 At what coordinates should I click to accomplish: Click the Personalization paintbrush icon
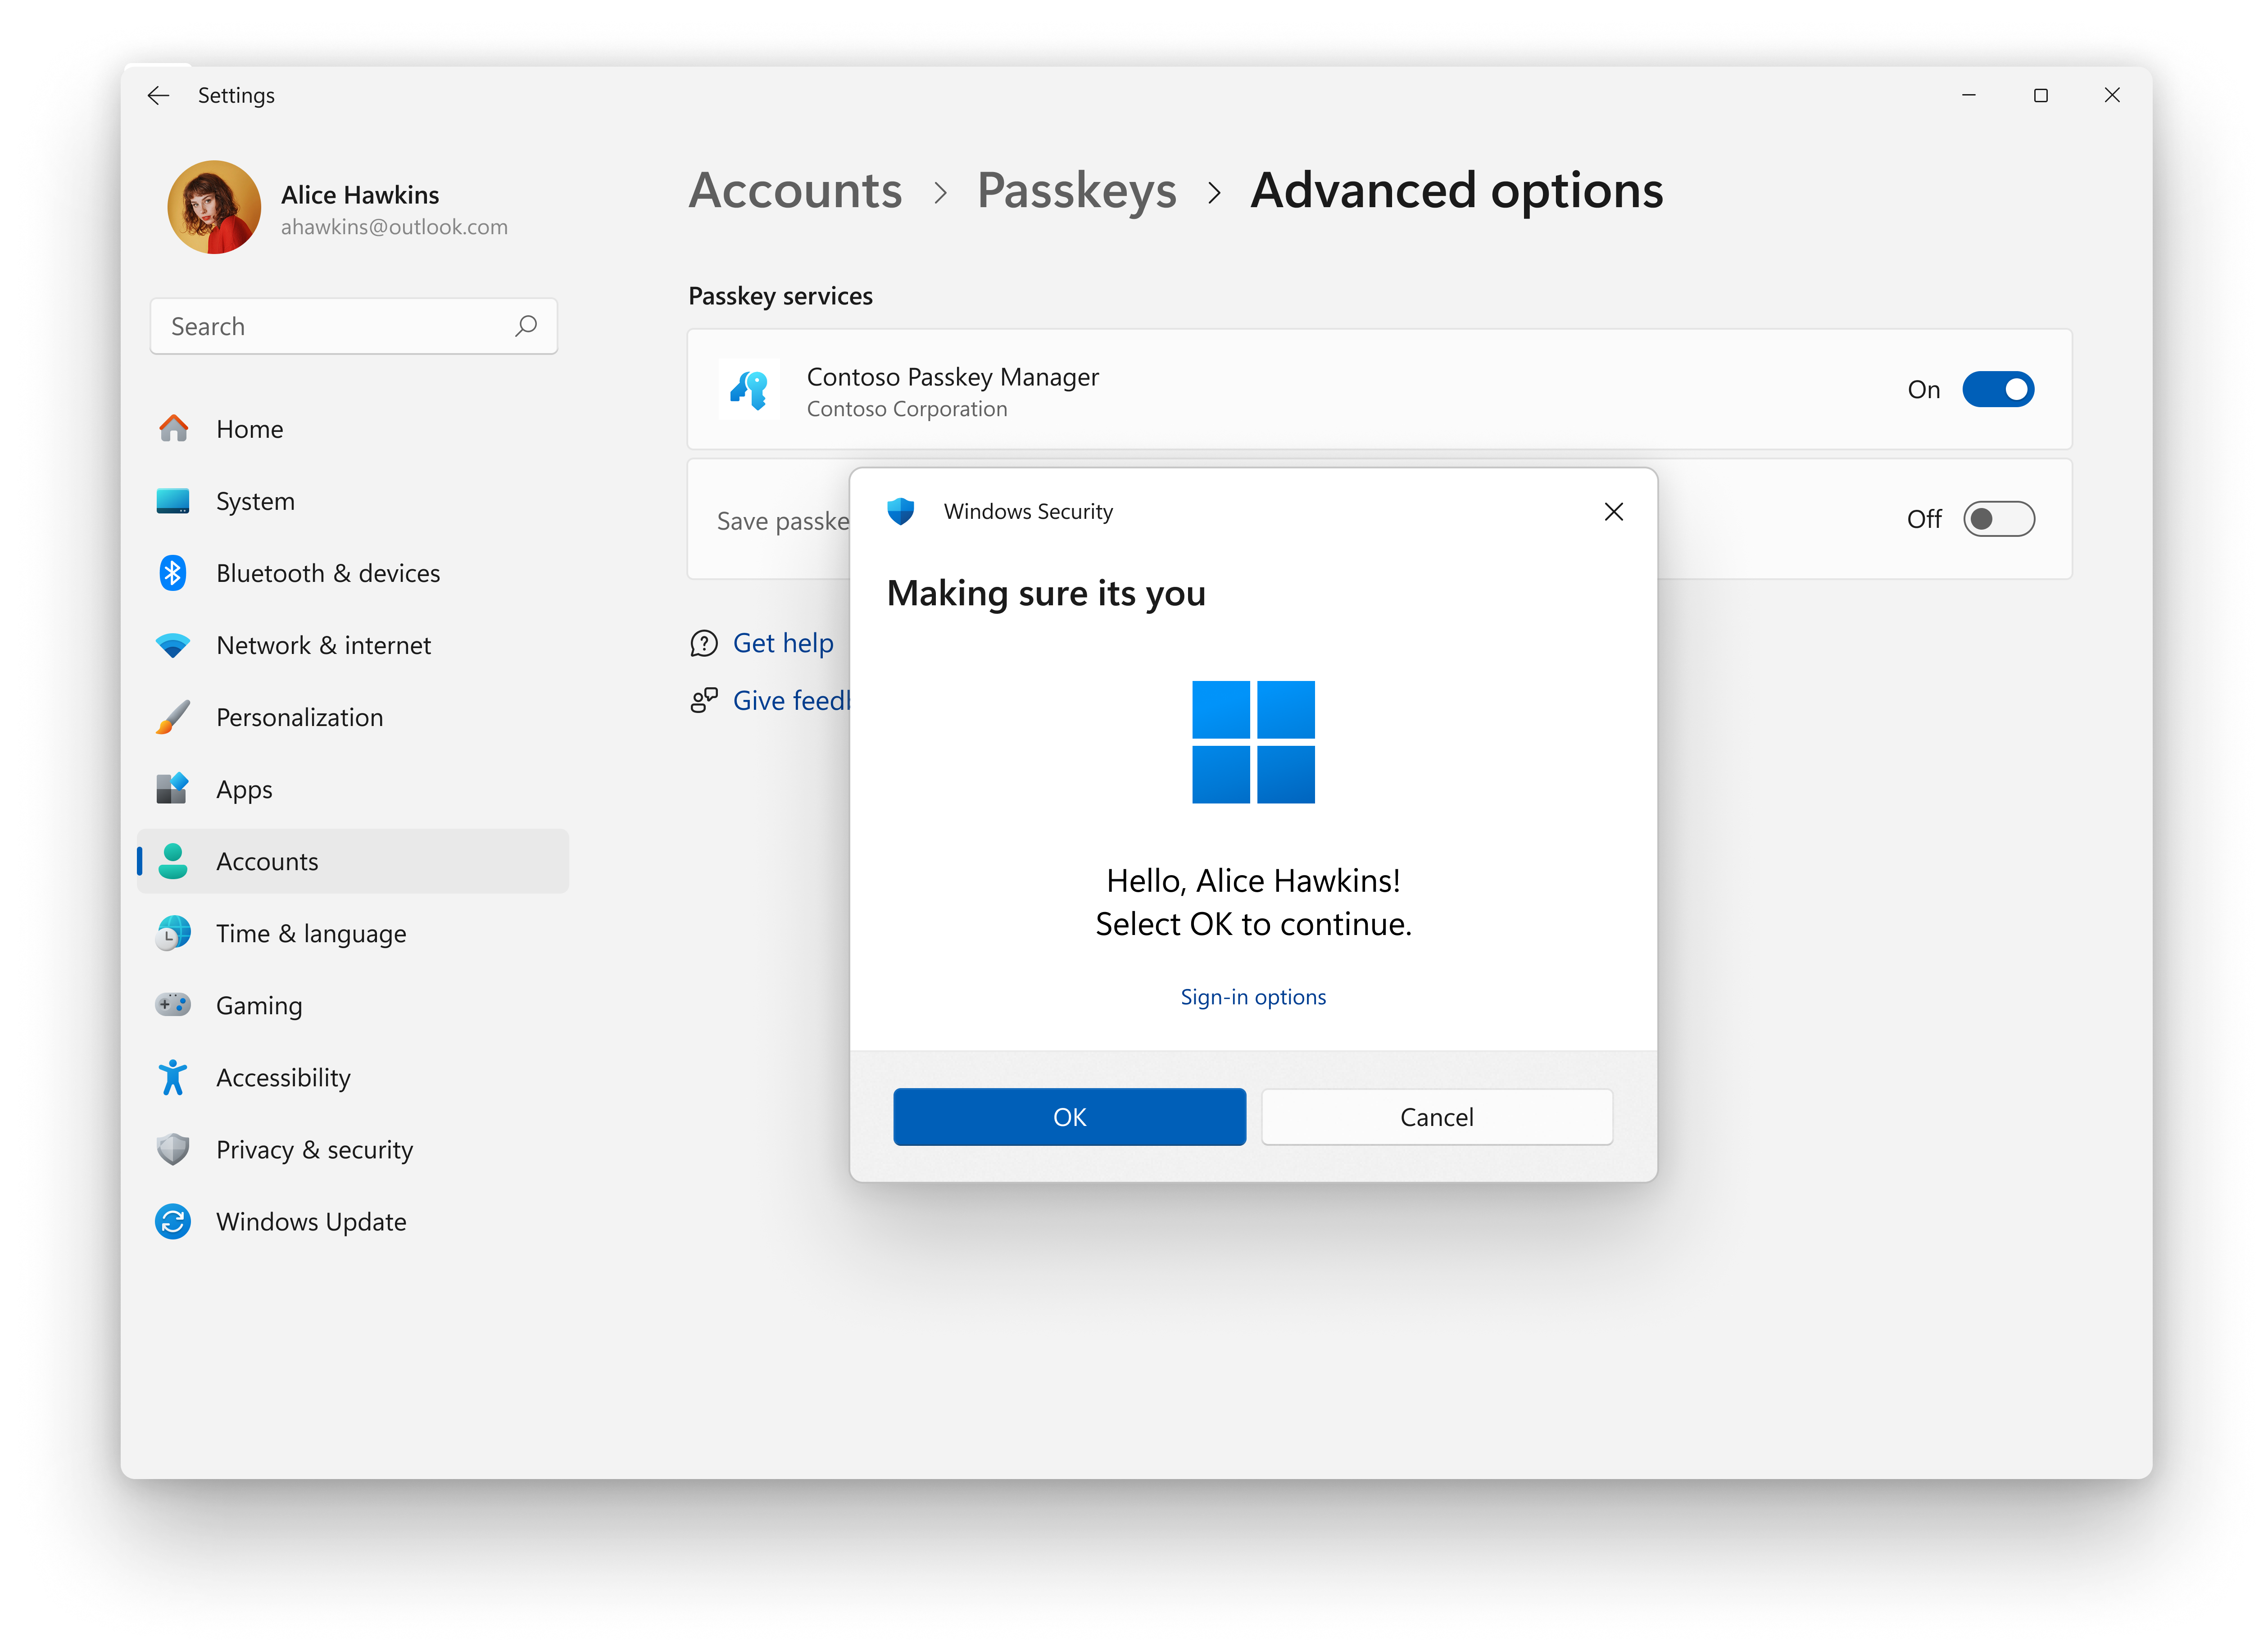(x=174, y=717)
